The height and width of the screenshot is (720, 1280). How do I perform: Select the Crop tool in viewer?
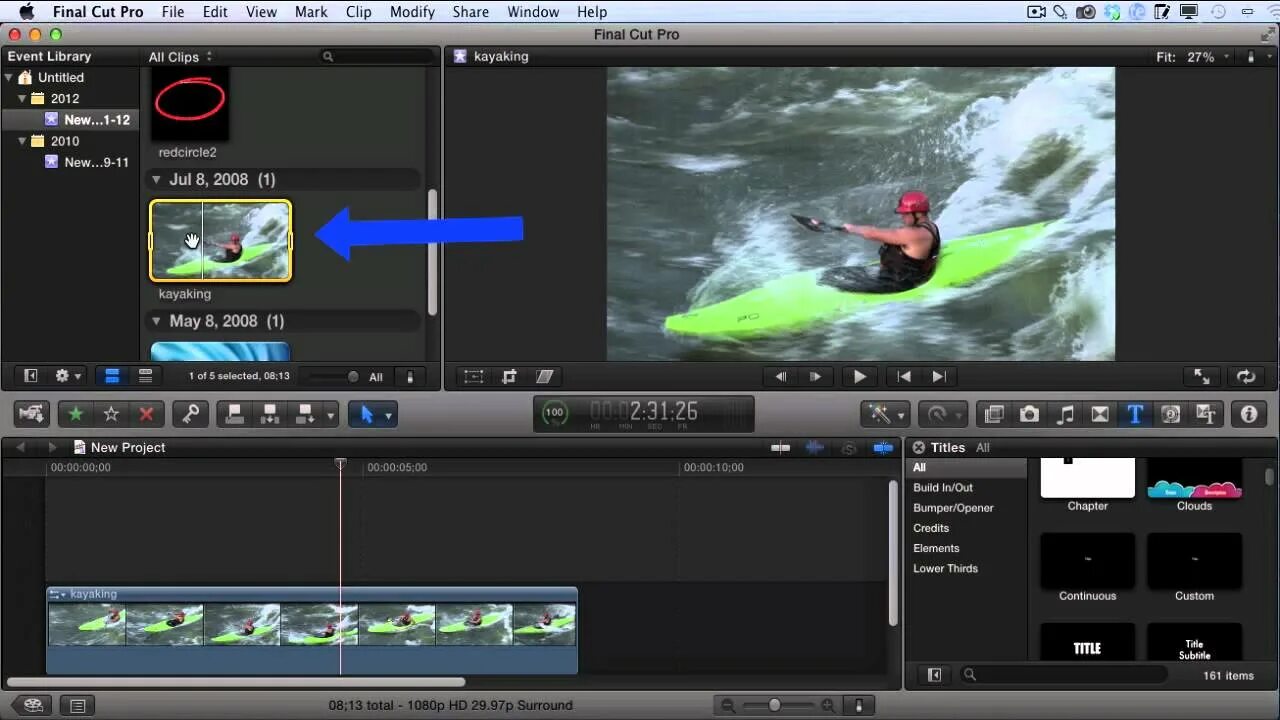(509, 377)
